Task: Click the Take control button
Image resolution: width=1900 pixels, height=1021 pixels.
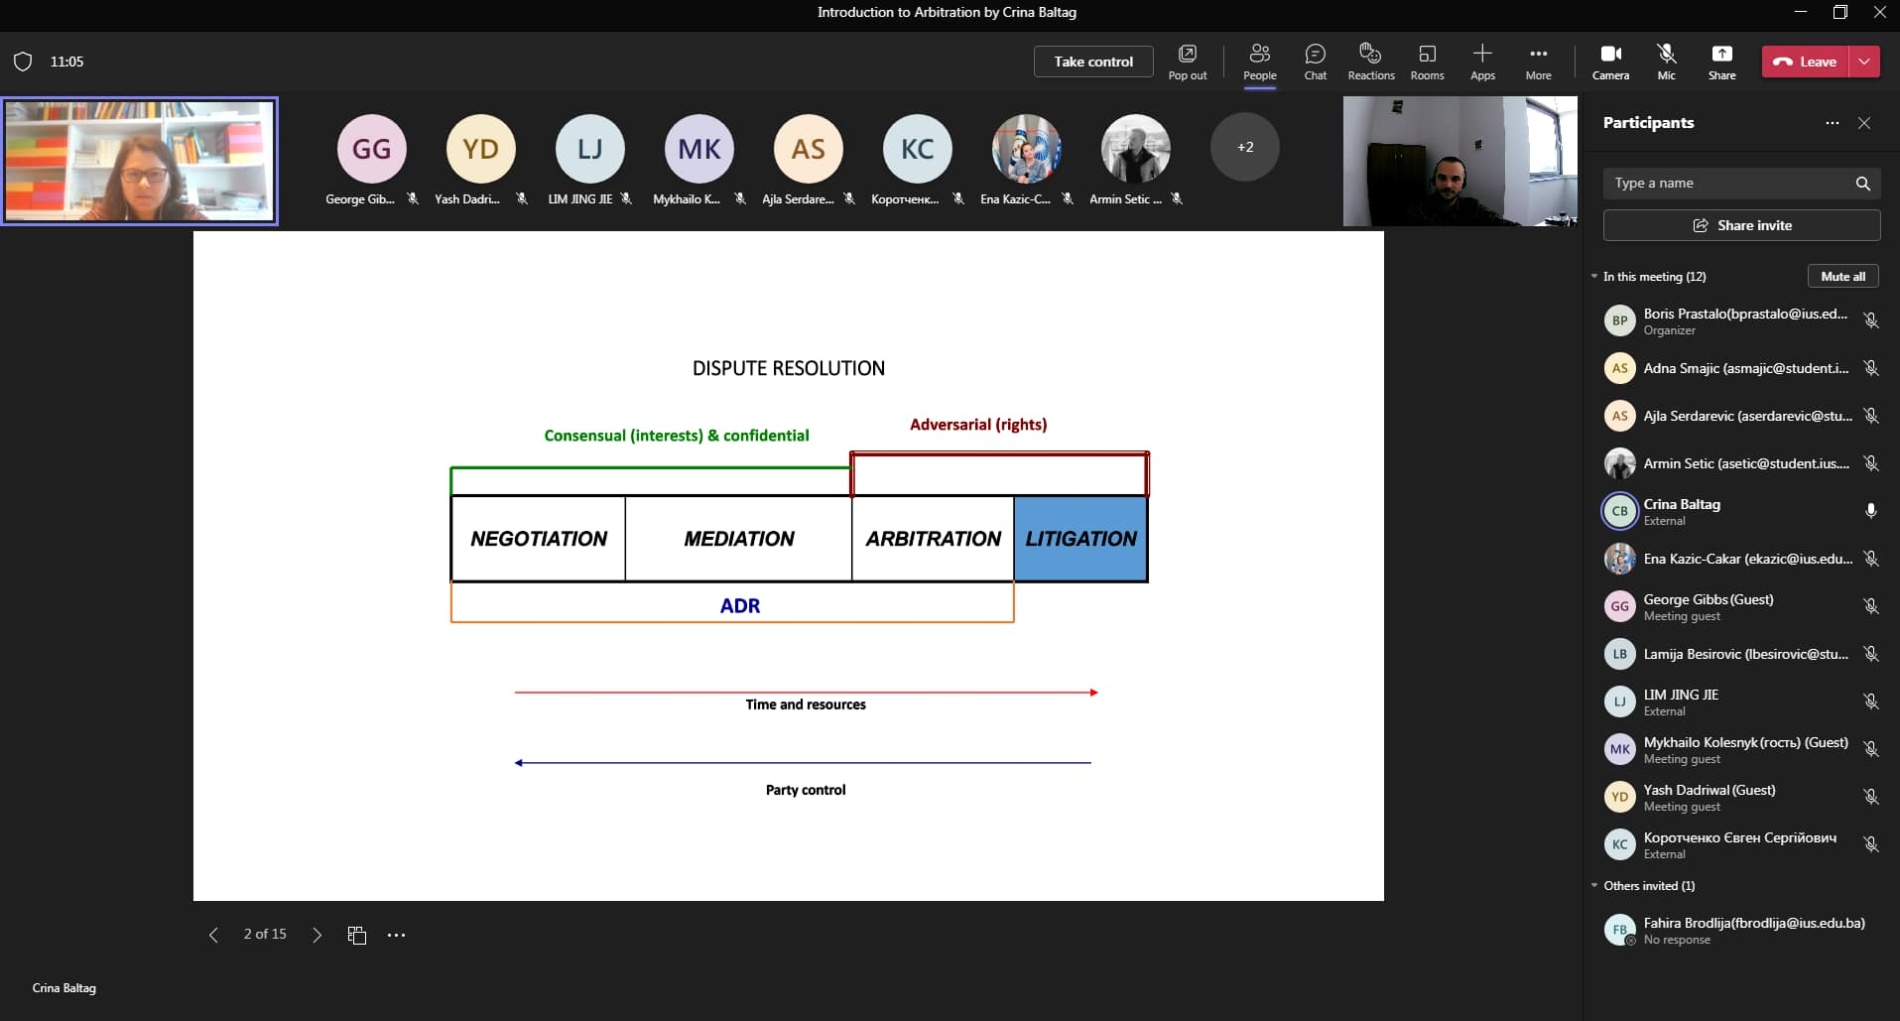Action: [1093, 62]
